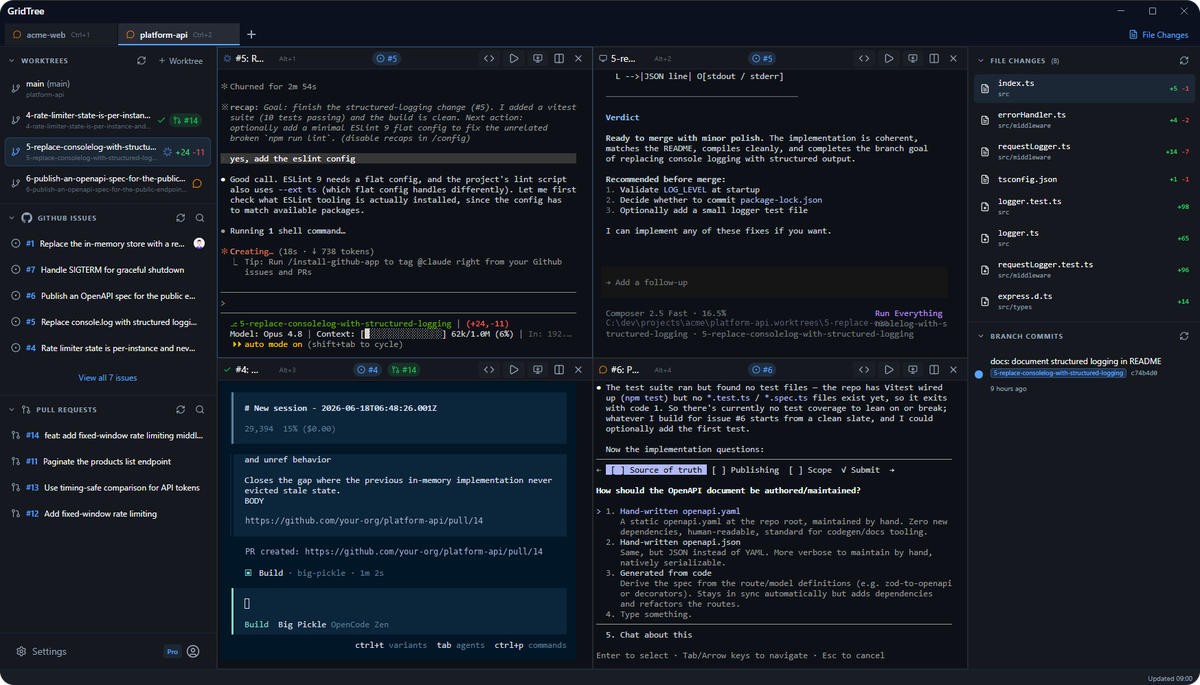Open PR created pull/14 link
This screenshot has width=1200, height=685.
coord(424,551)
